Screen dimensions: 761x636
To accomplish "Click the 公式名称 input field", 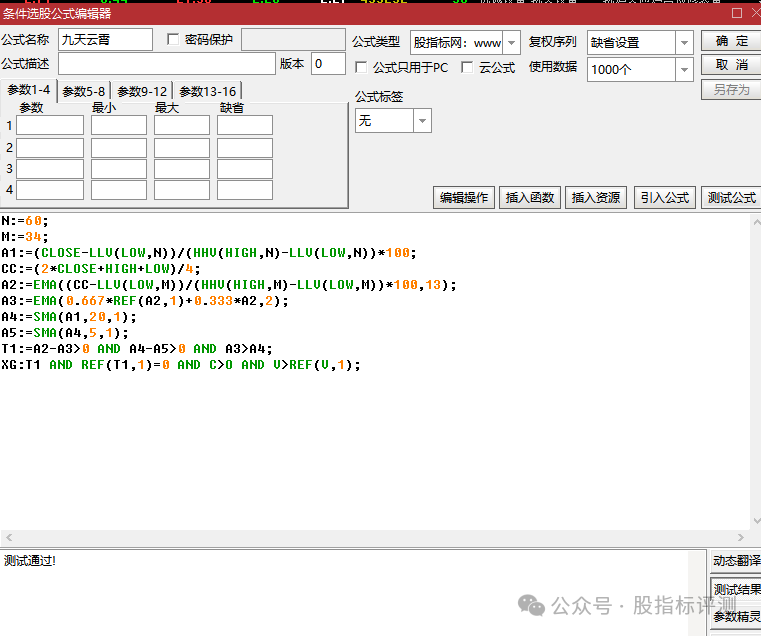I will pyautogui.click(x=105, y=40).
